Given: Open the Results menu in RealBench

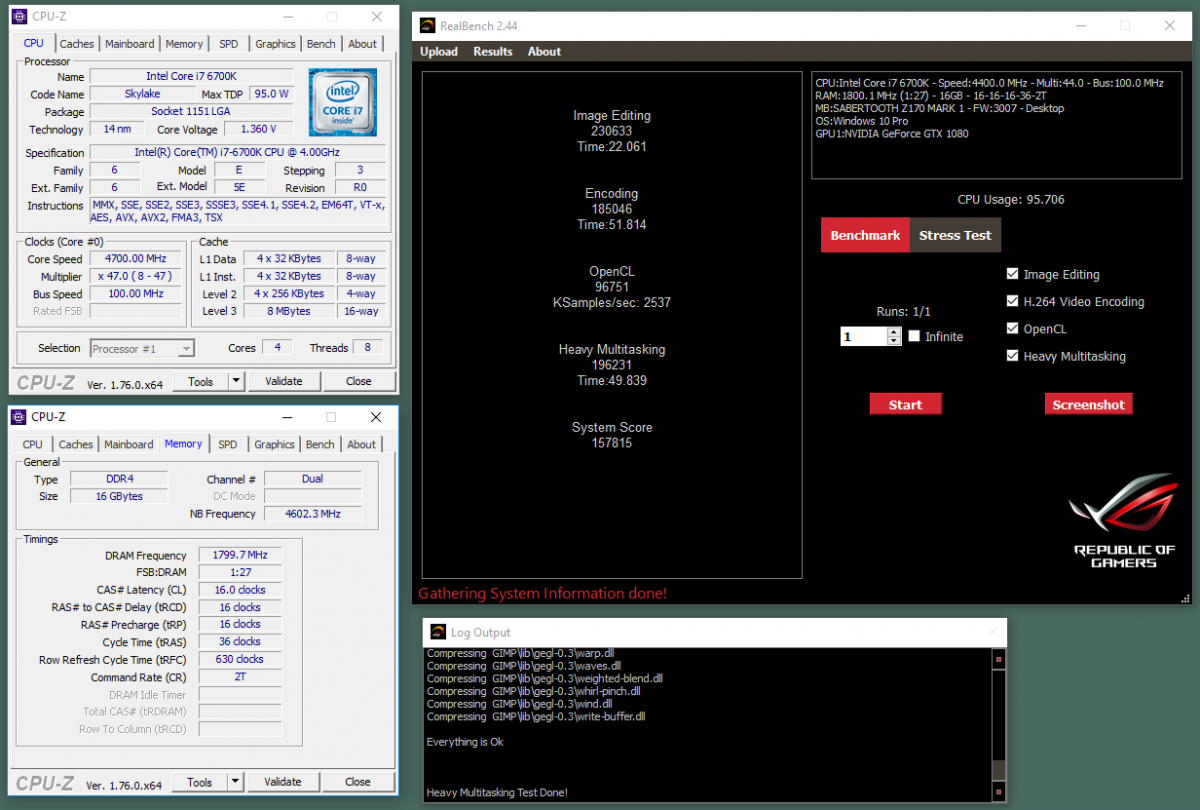Looking at the screenshot, I should pyautogui.click(x=493, y=52).
